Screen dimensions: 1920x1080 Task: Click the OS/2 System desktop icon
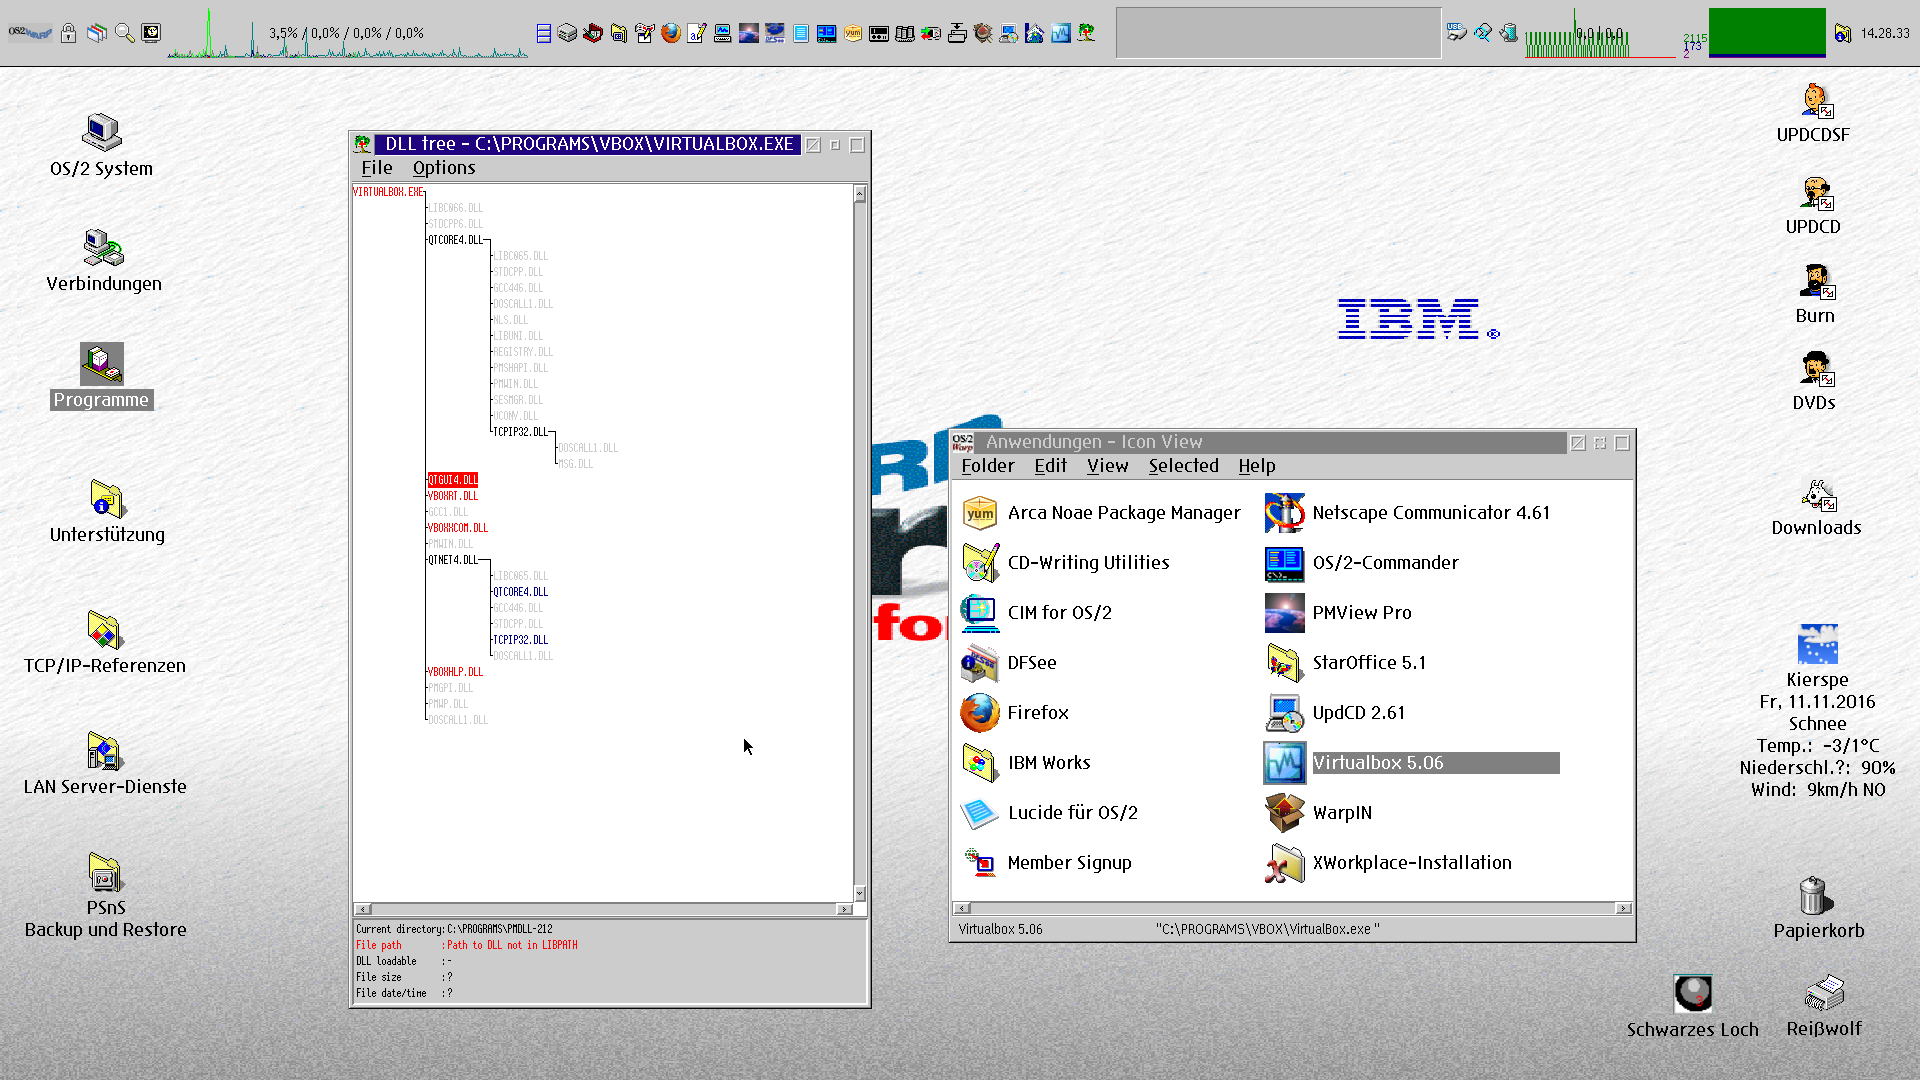101,132
